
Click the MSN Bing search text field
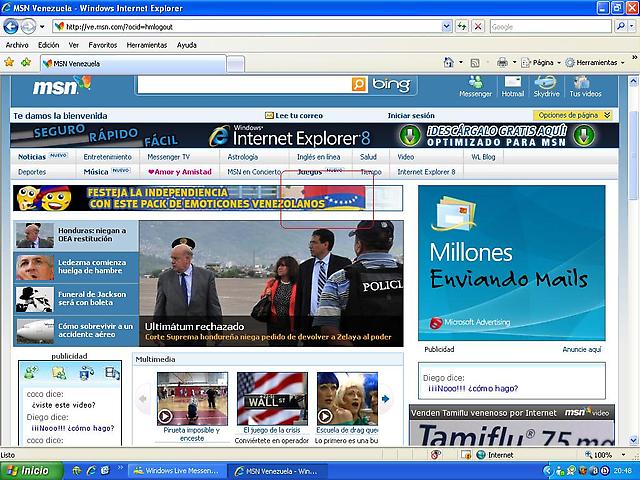coord(243,86)
